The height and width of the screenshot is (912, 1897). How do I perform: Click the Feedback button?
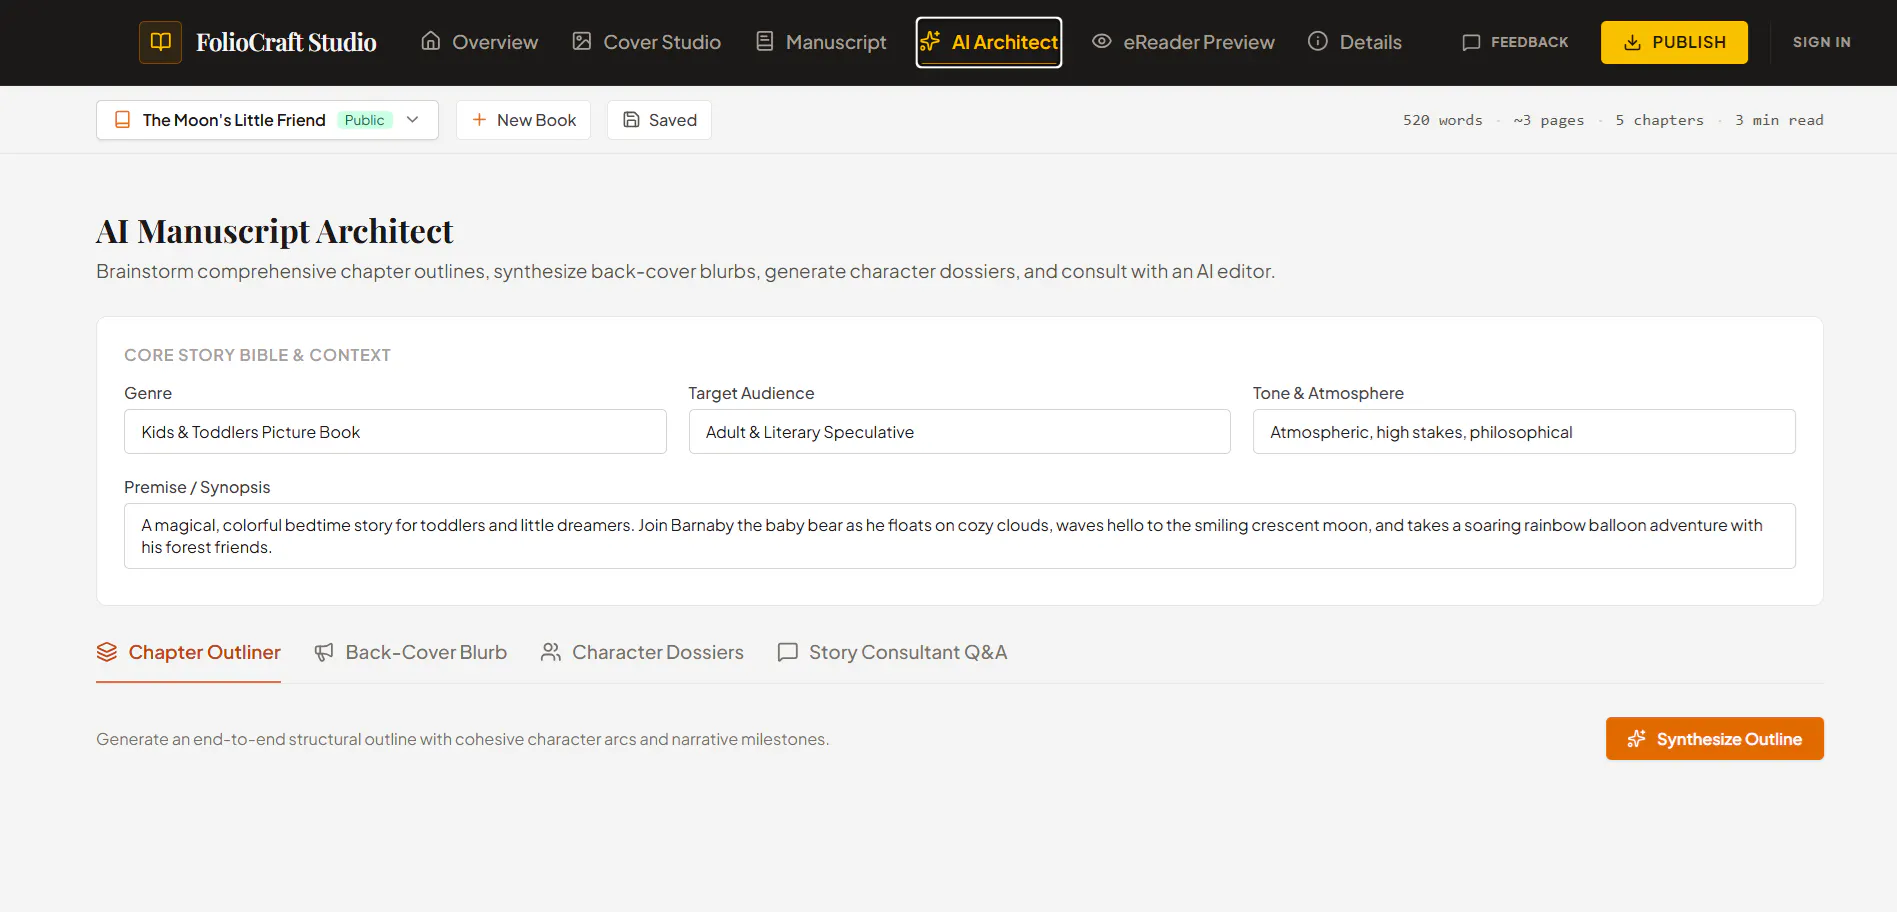coord(1515,42)
